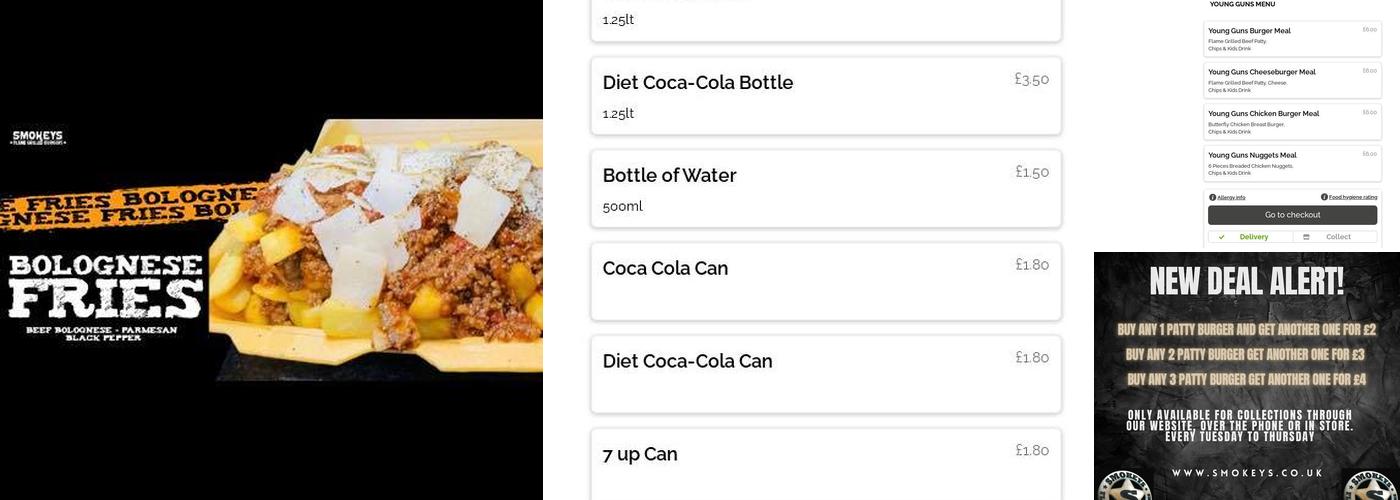
Task: Choose Young Guns Nuggets Meal
Action: pos(1292,163)
